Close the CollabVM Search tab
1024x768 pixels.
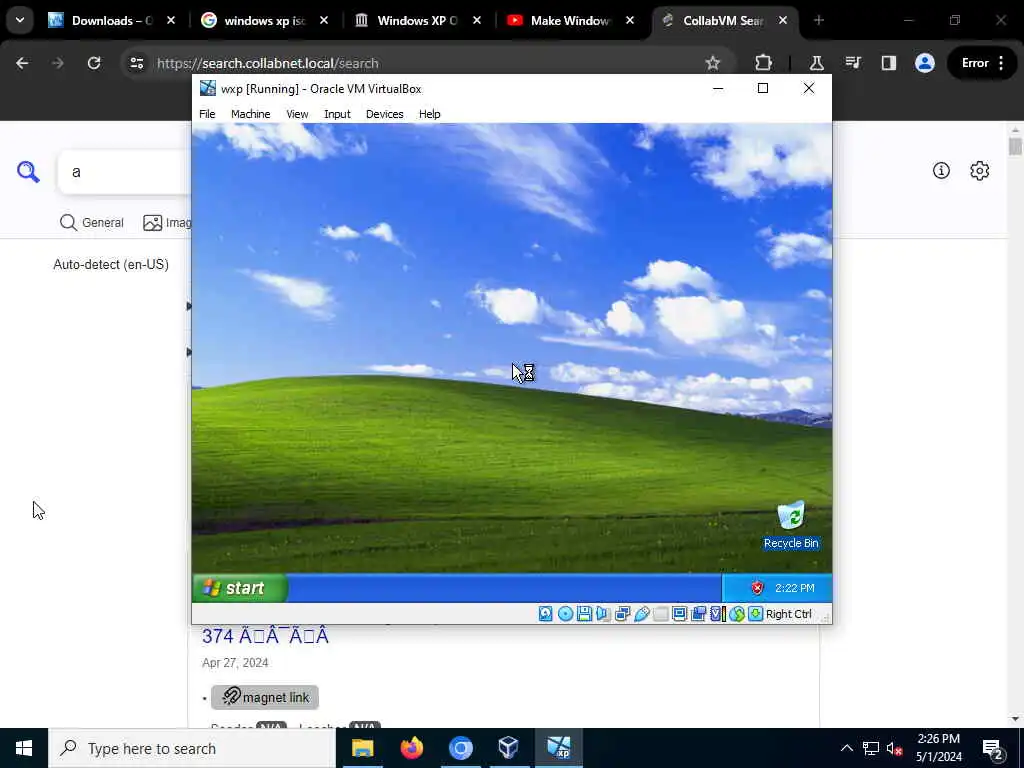point(782,21)
